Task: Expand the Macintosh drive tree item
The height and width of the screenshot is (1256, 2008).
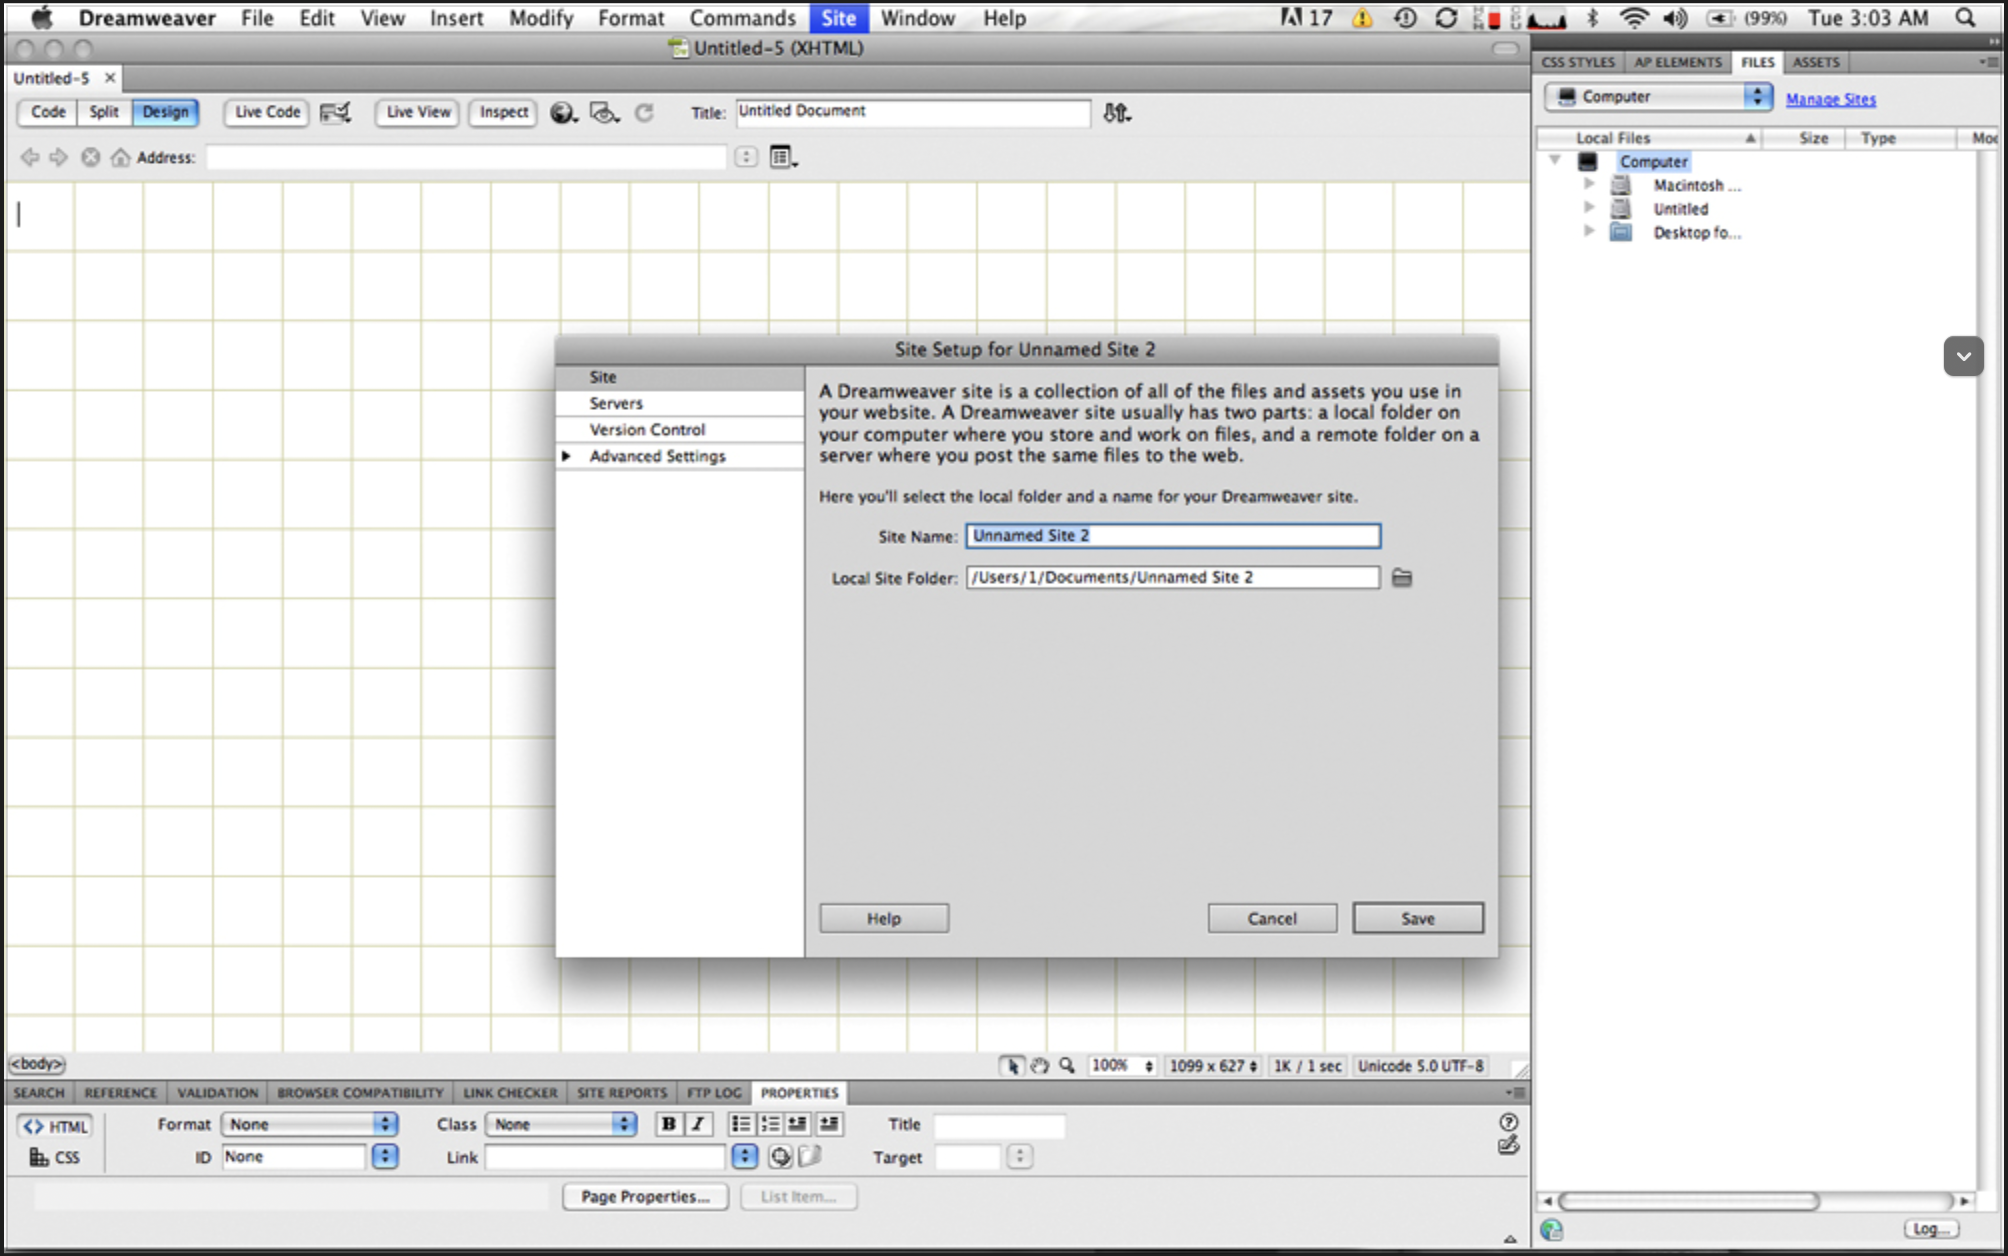Action: 1588,185
